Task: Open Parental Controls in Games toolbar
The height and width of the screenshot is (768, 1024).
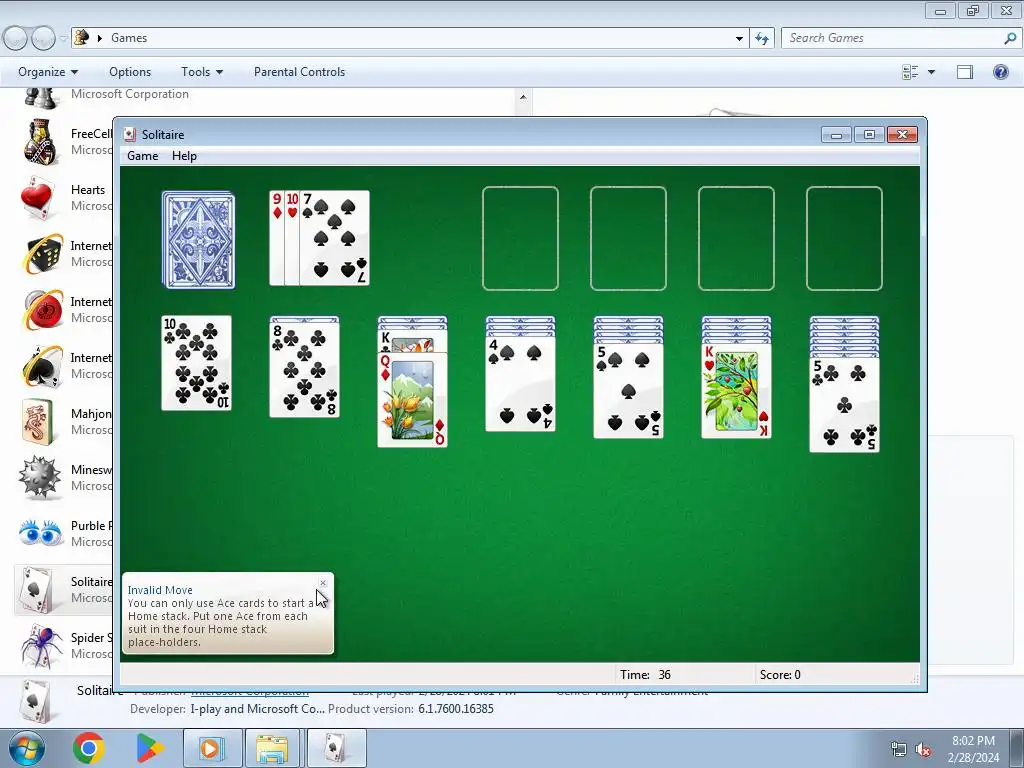Action: coord(299,72)
